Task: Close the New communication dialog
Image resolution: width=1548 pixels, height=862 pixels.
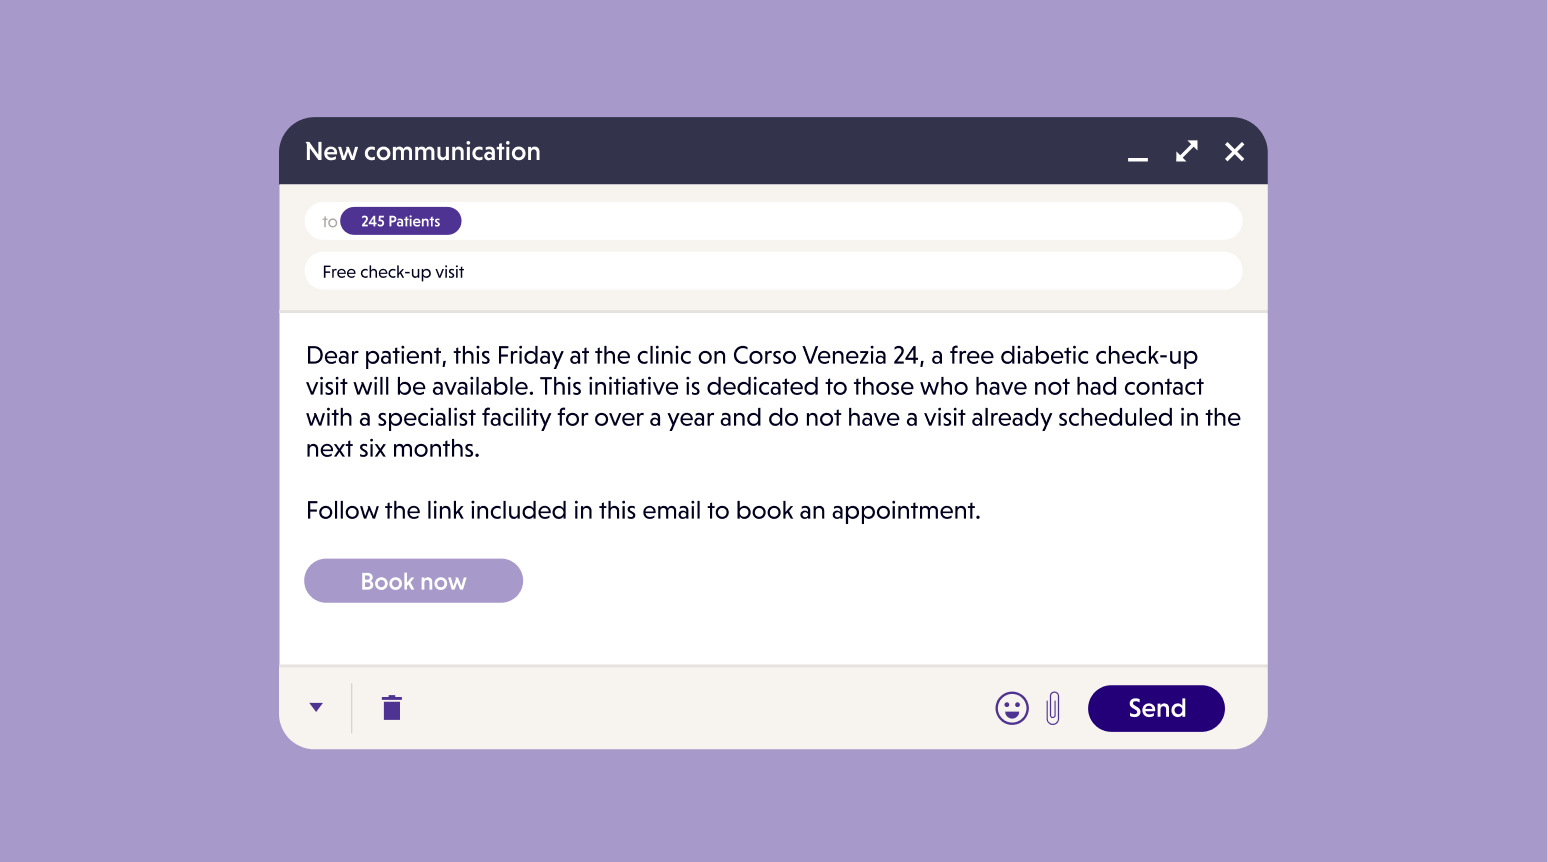Action: [1235, 152]
